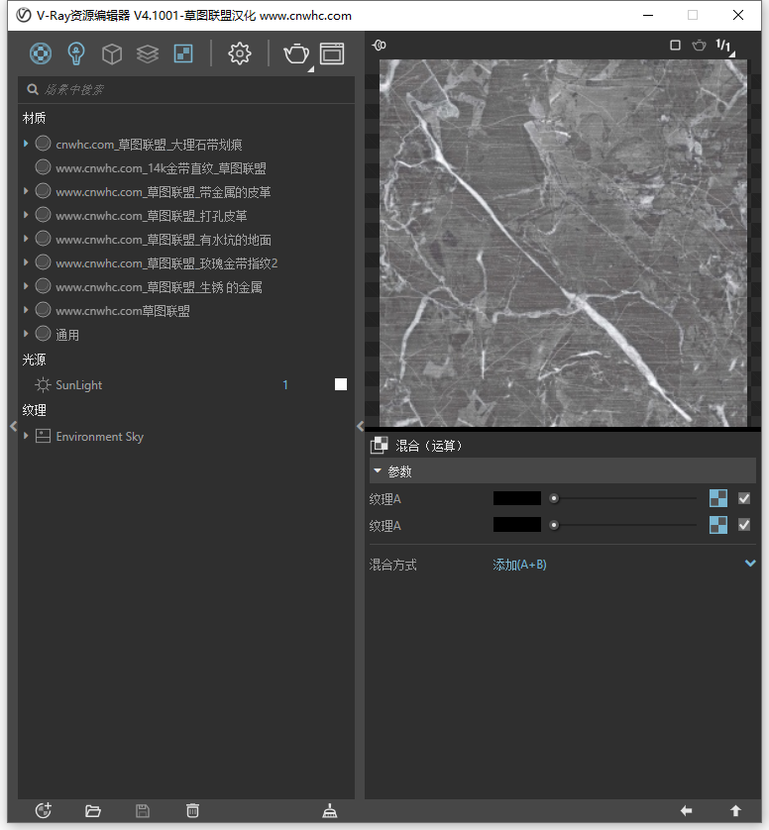Click material sphere icon of 14k金带直纹 material
Image resolution: width=769 pixels, height=830 pixels.
(x=43, y=167)
